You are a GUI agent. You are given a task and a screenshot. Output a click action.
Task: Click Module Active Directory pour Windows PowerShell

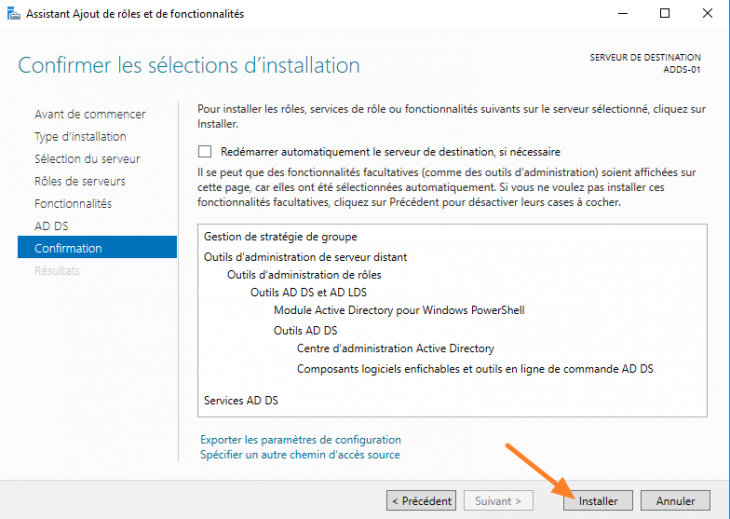coord(399,310)
